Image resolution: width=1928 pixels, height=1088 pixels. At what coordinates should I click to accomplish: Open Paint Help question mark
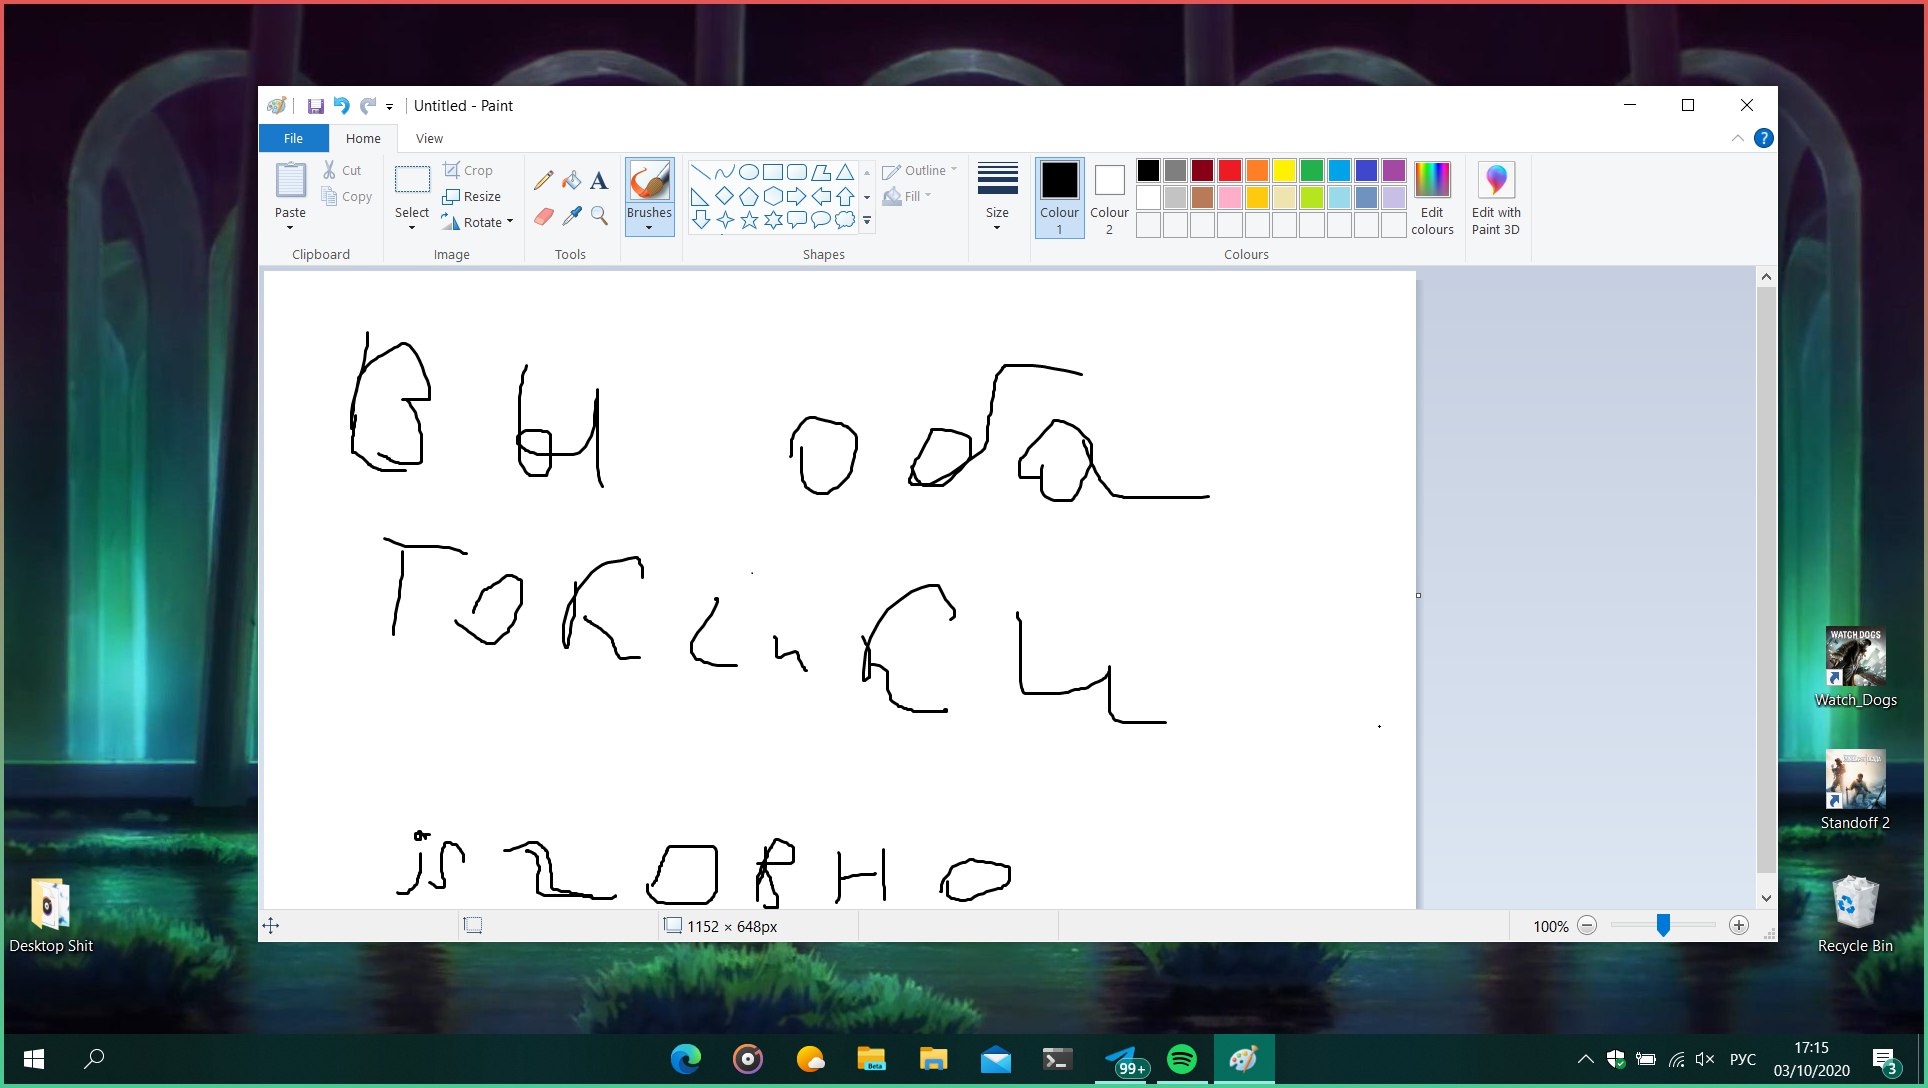pos(1763,139)
